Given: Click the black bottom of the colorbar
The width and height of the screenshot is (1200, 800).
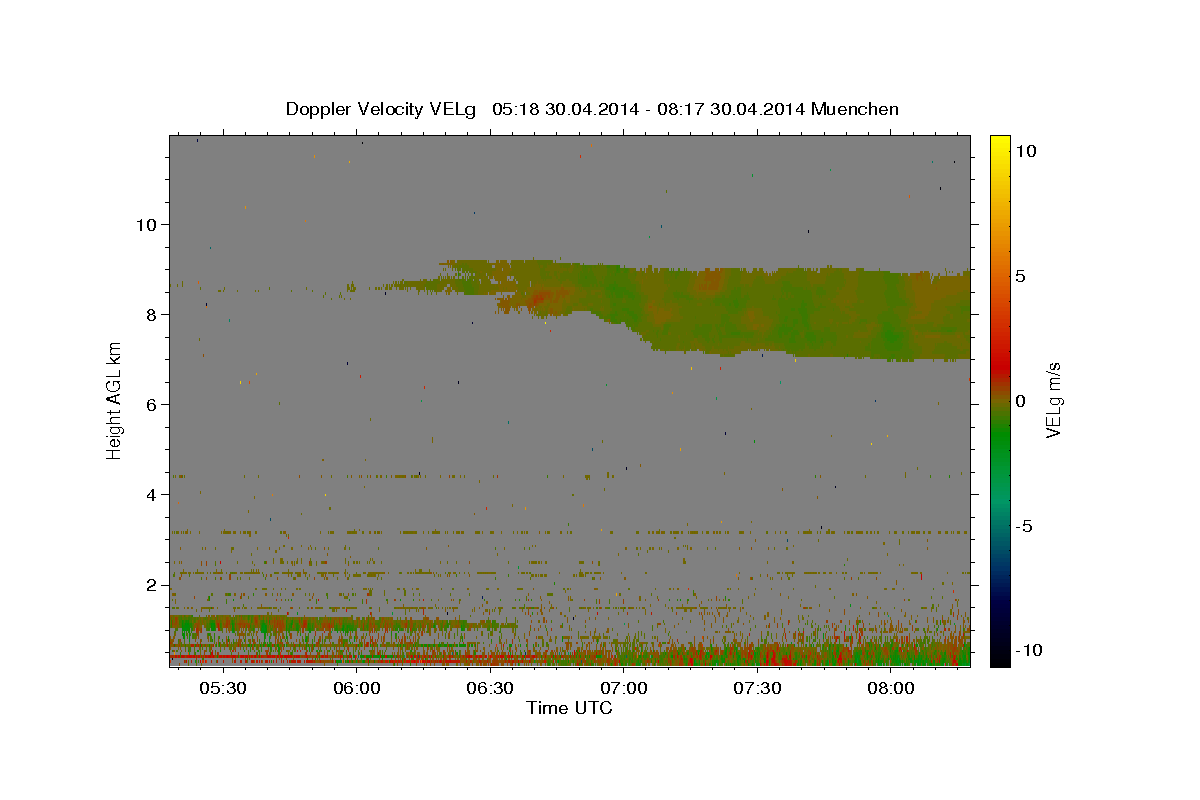Looking at the screenshot, I should (1000, 655).
